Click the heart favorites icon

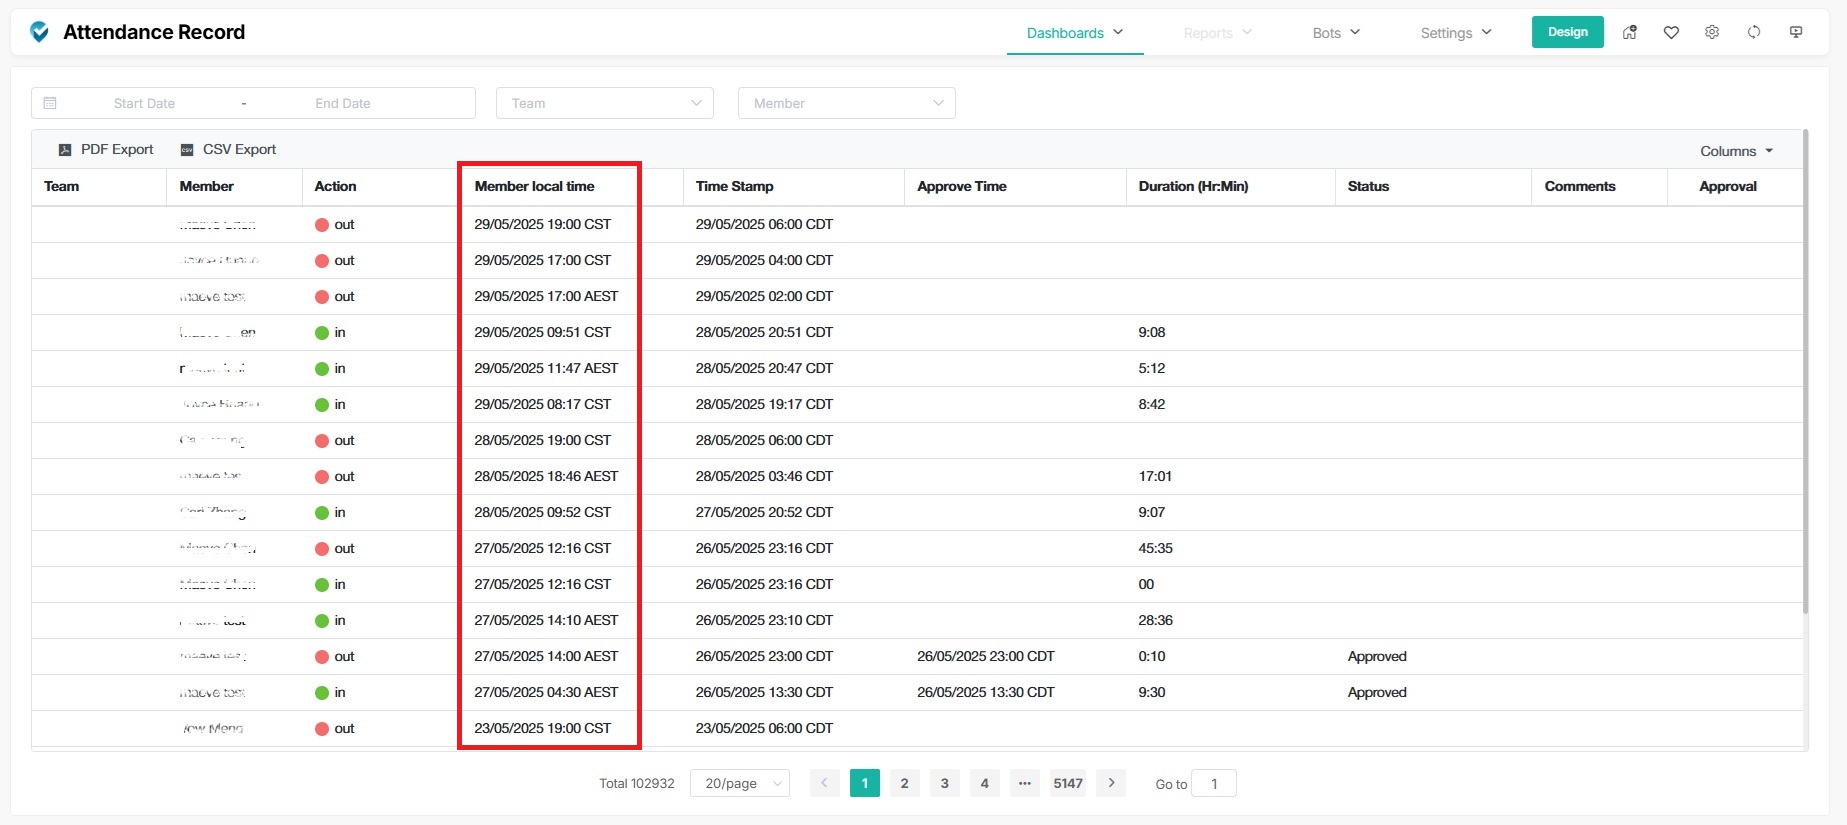point(1671,32)
